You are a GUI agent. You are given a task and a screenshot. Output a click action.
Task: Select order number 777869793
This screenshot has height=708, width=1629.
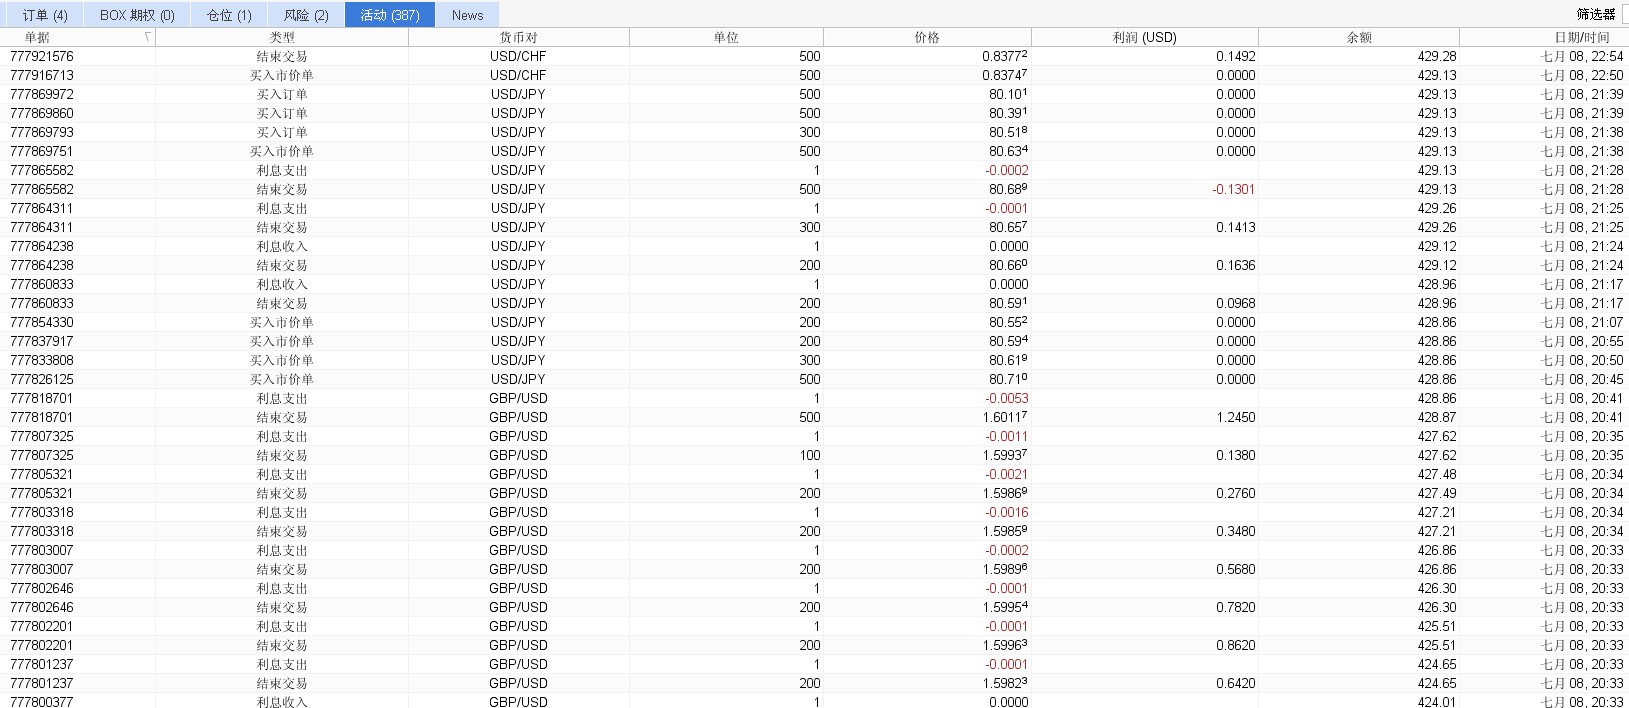click(x=42, y=133)
